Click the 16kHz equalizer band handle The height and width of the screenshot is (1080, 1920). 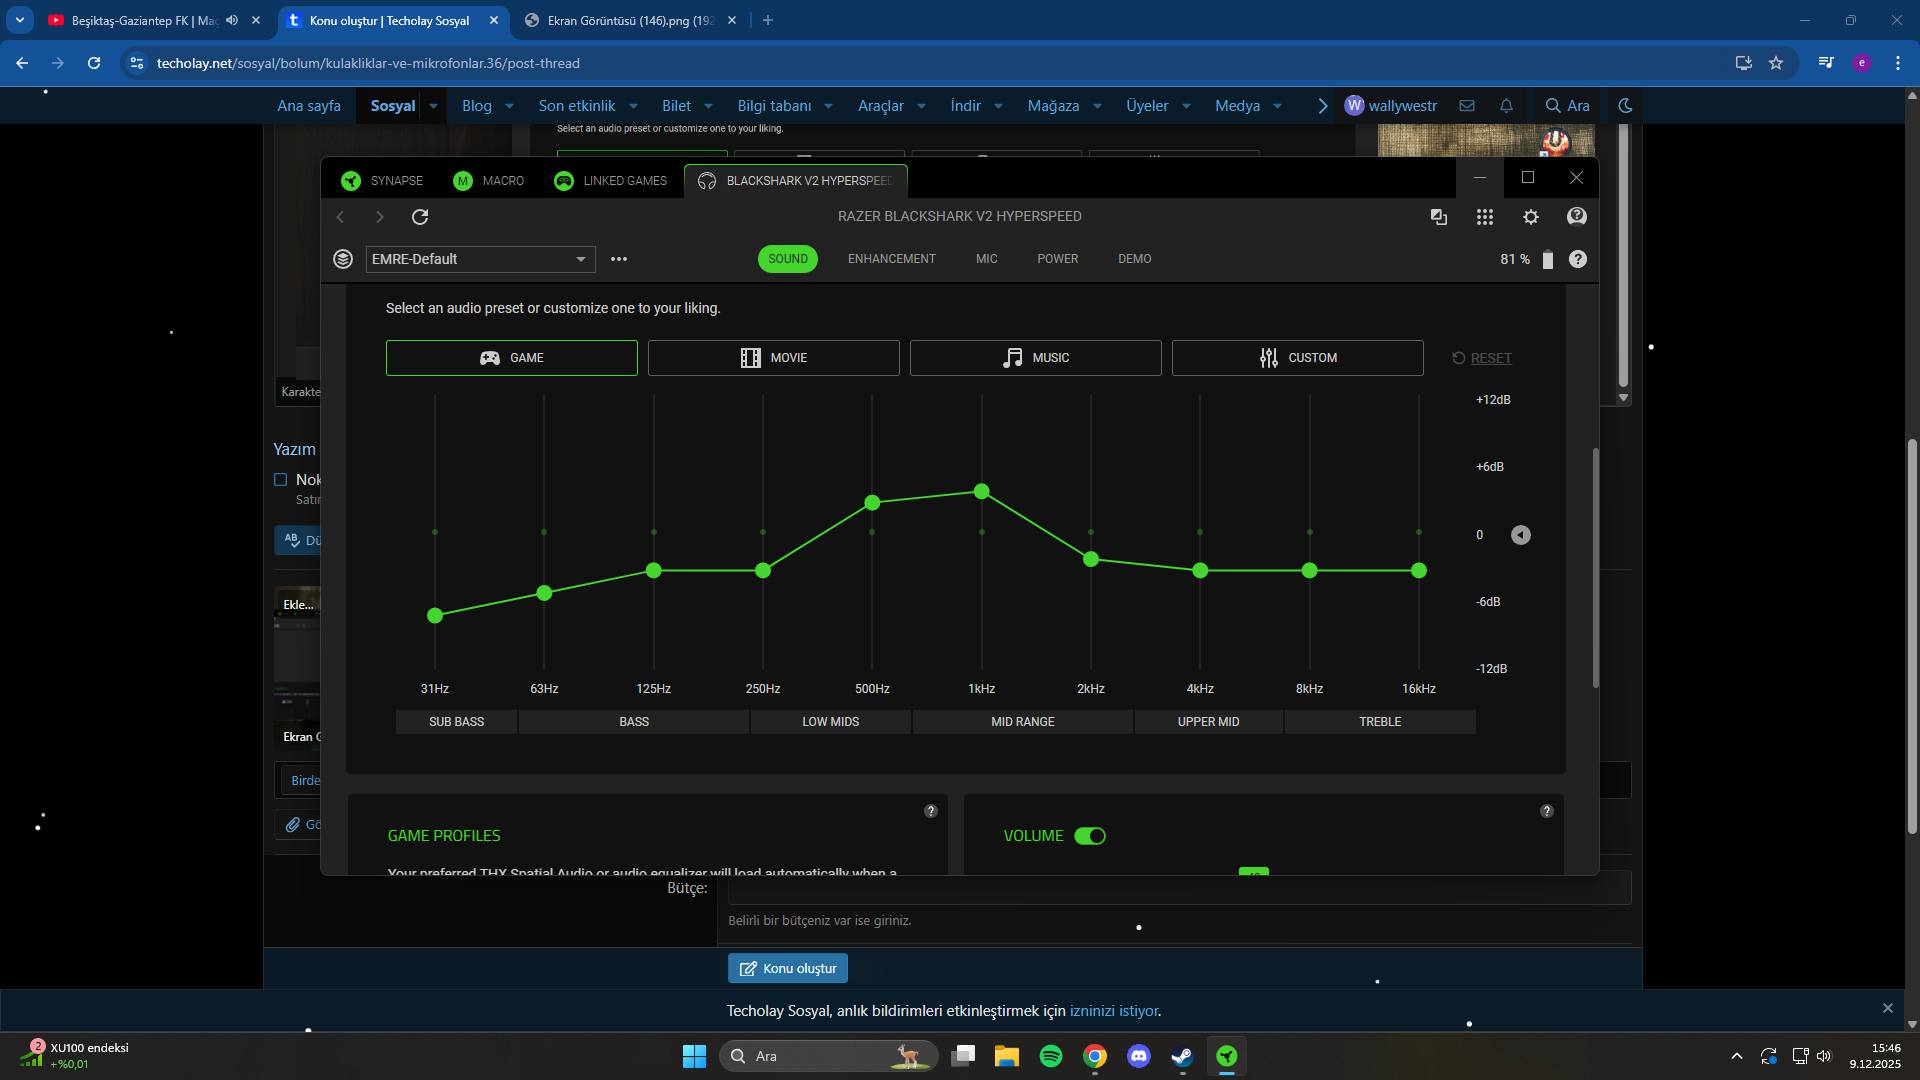[1419, 571]
